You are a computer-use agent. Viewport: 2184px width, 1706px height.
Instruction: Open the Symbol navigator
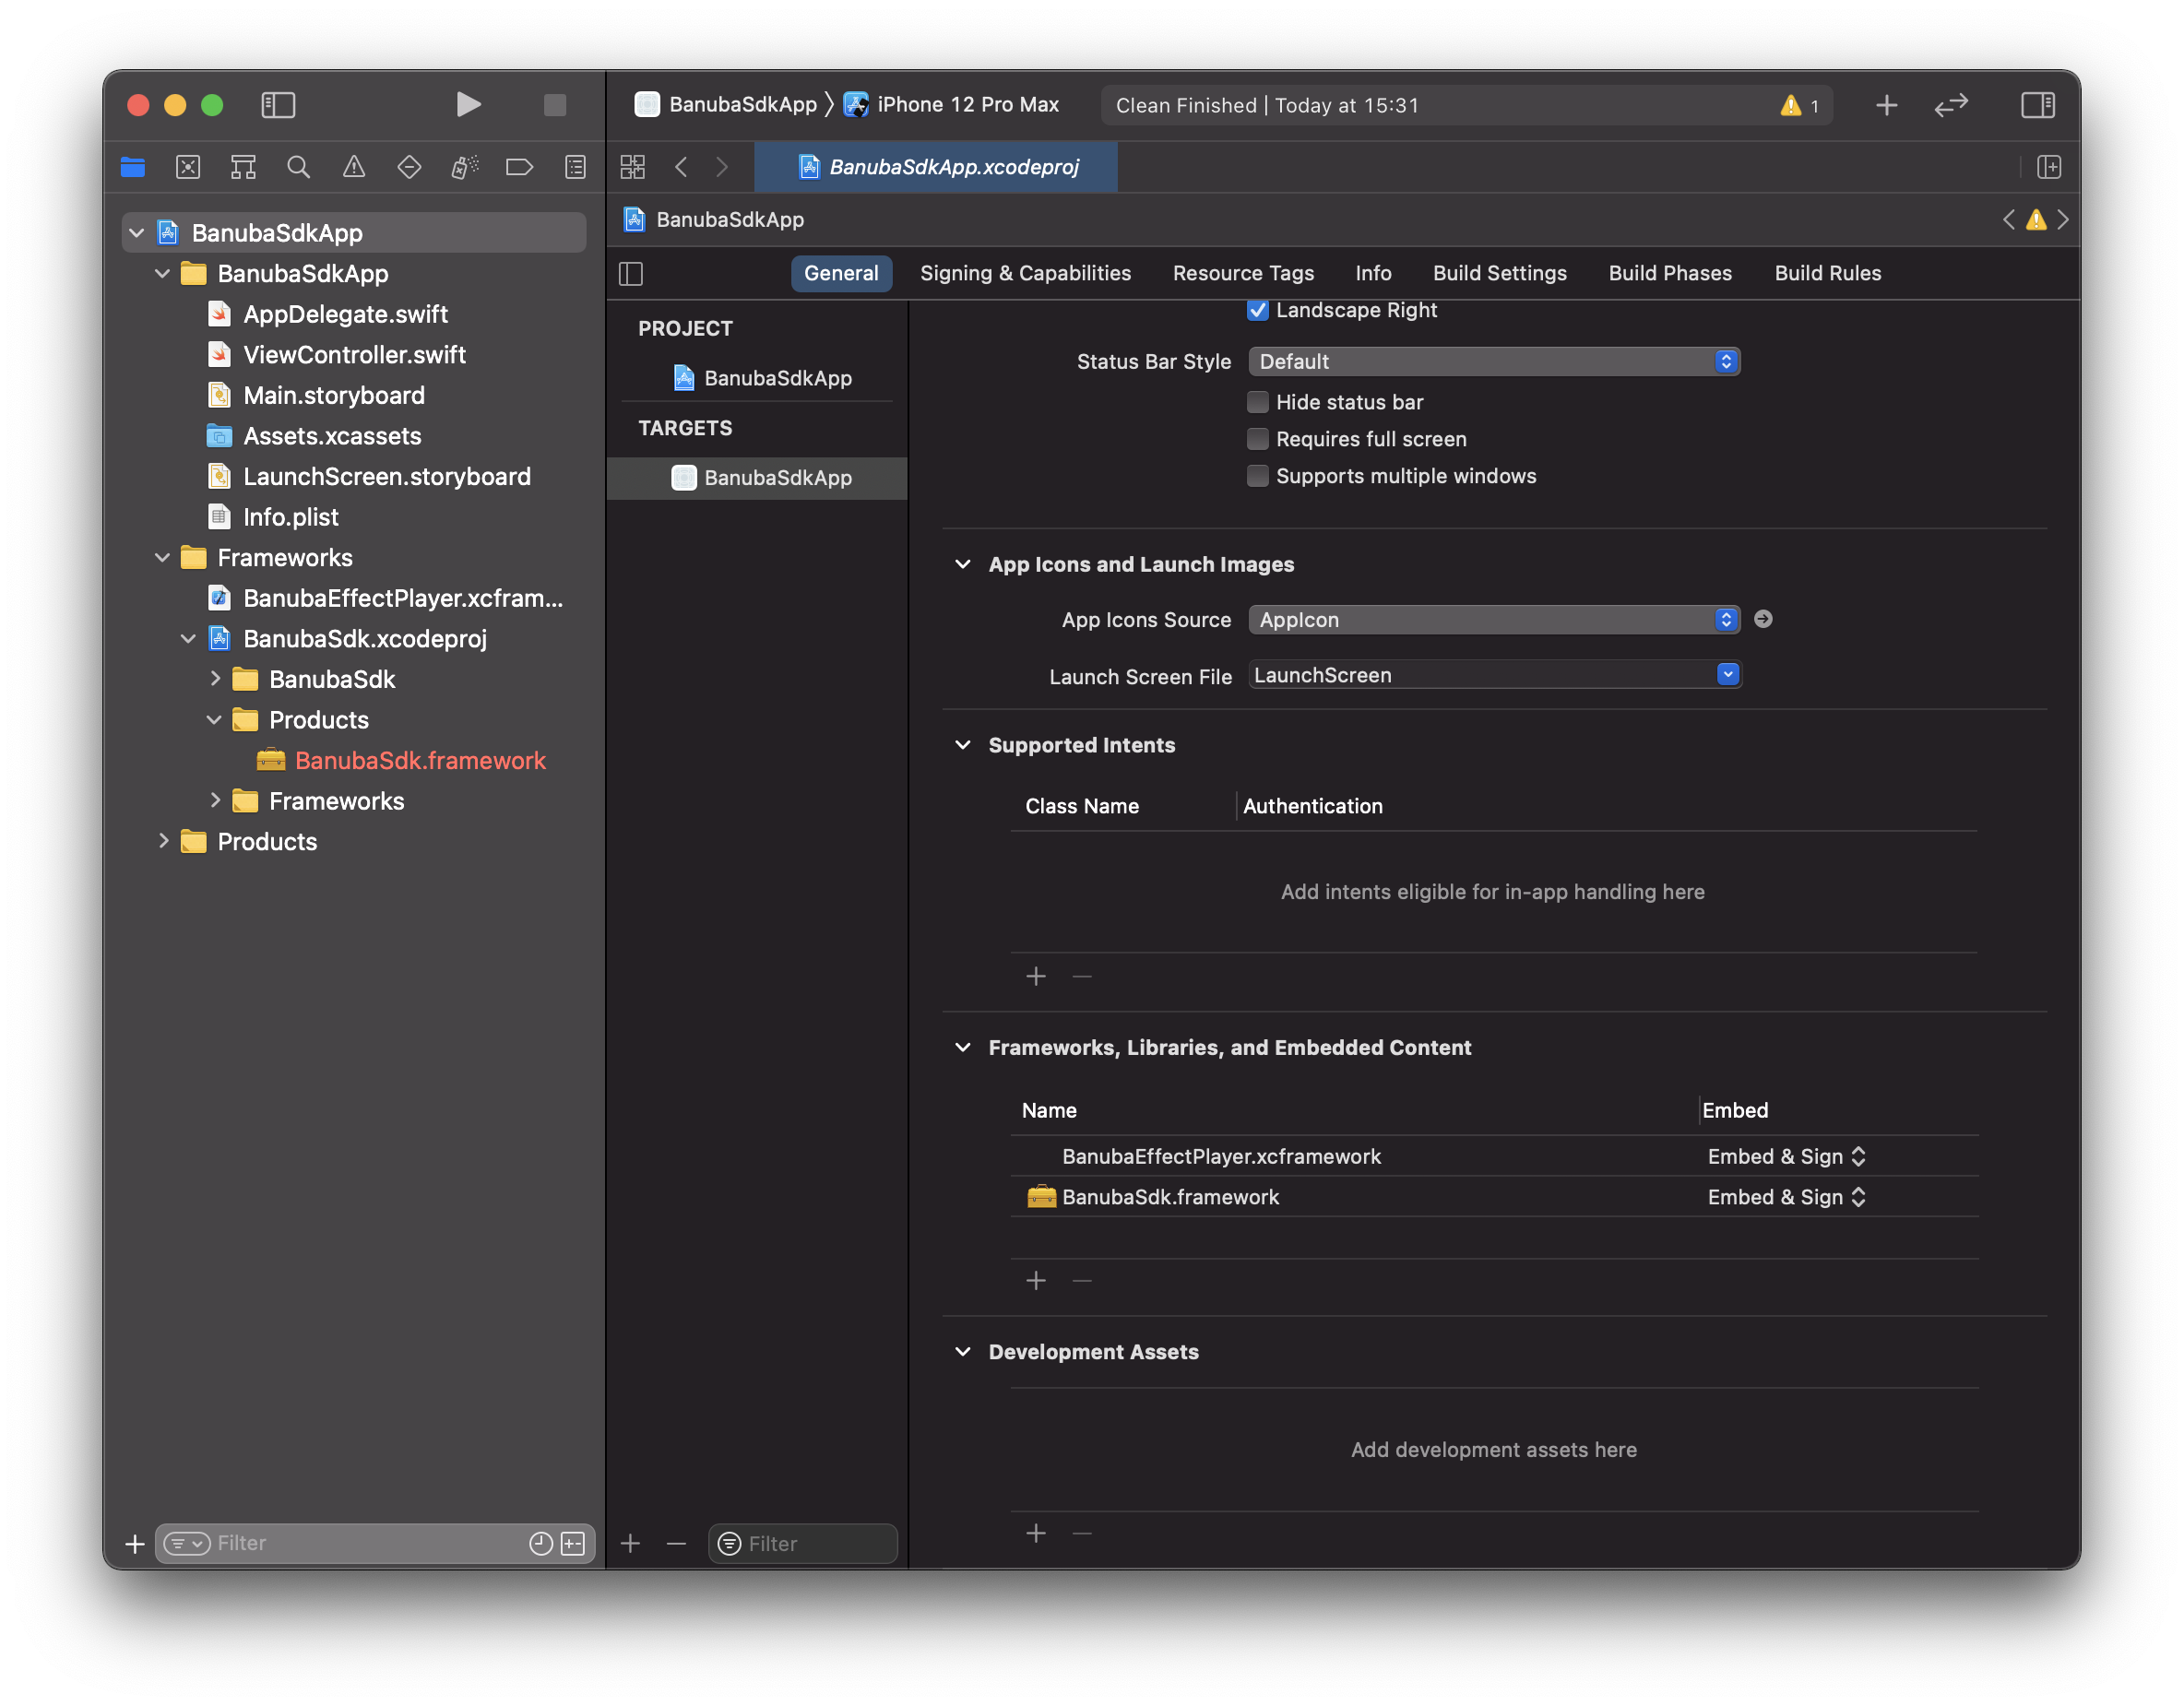pyautogui.click(x=243, y=167)
